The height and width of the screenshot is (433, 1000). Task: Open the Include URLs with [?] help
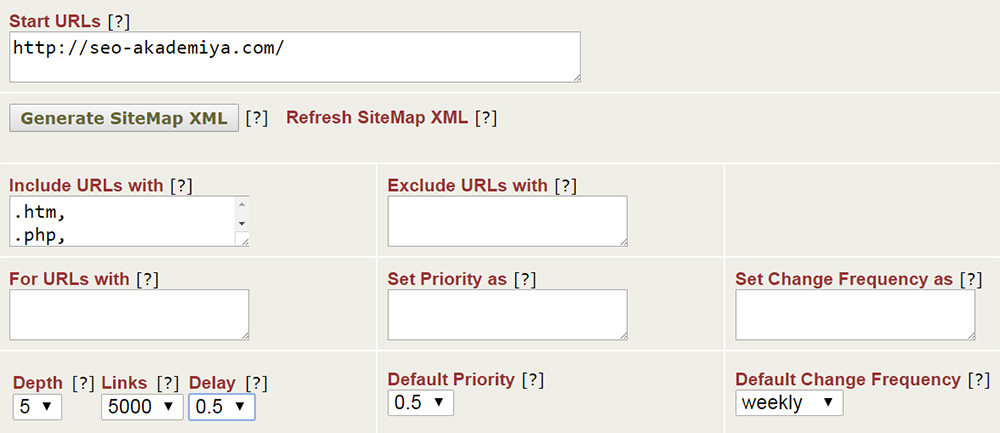pyautogui.click(x=181, y=185)
